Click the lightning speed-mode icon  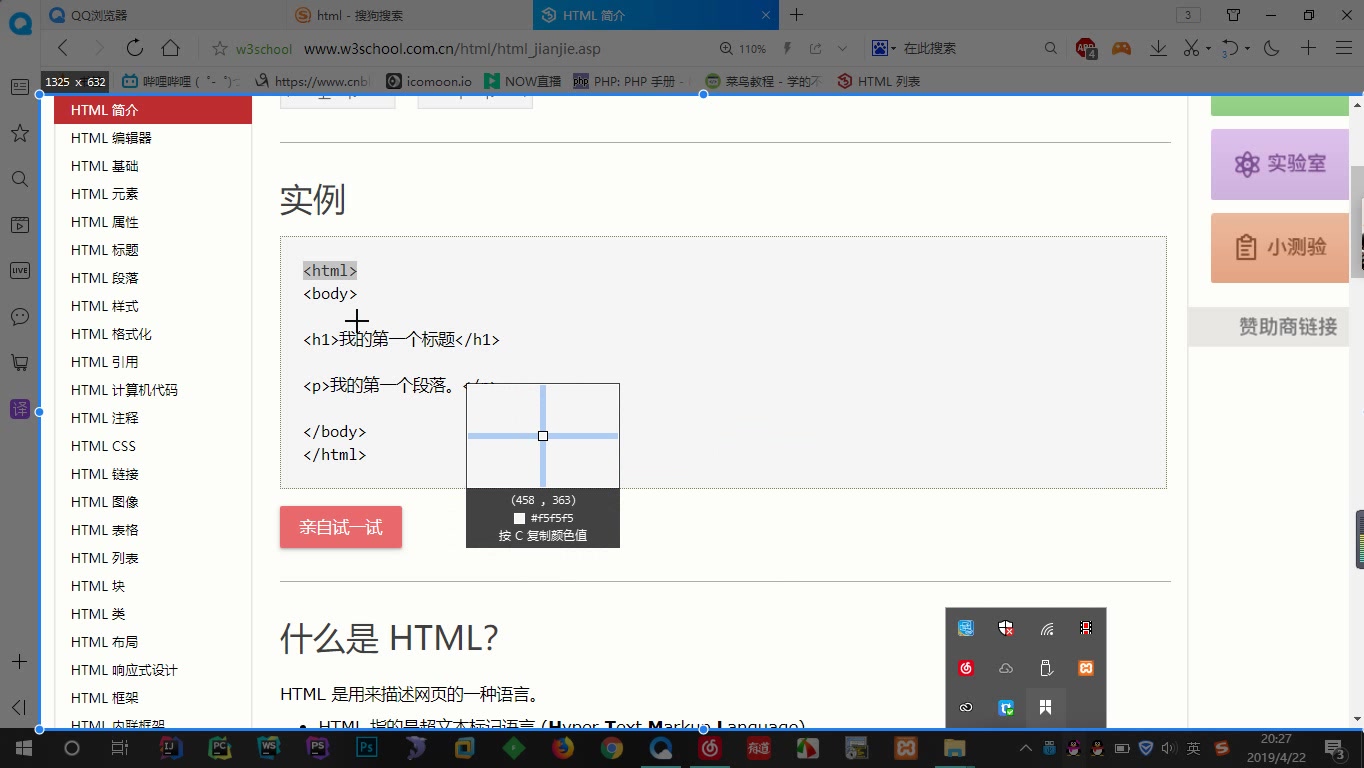[x=788, y=48]
